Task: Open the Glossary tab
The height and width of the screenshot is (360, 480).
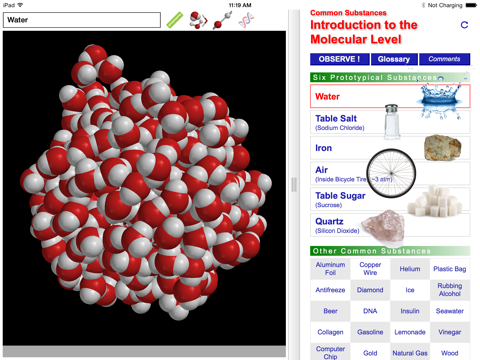Action: click(x=394, y=59)
